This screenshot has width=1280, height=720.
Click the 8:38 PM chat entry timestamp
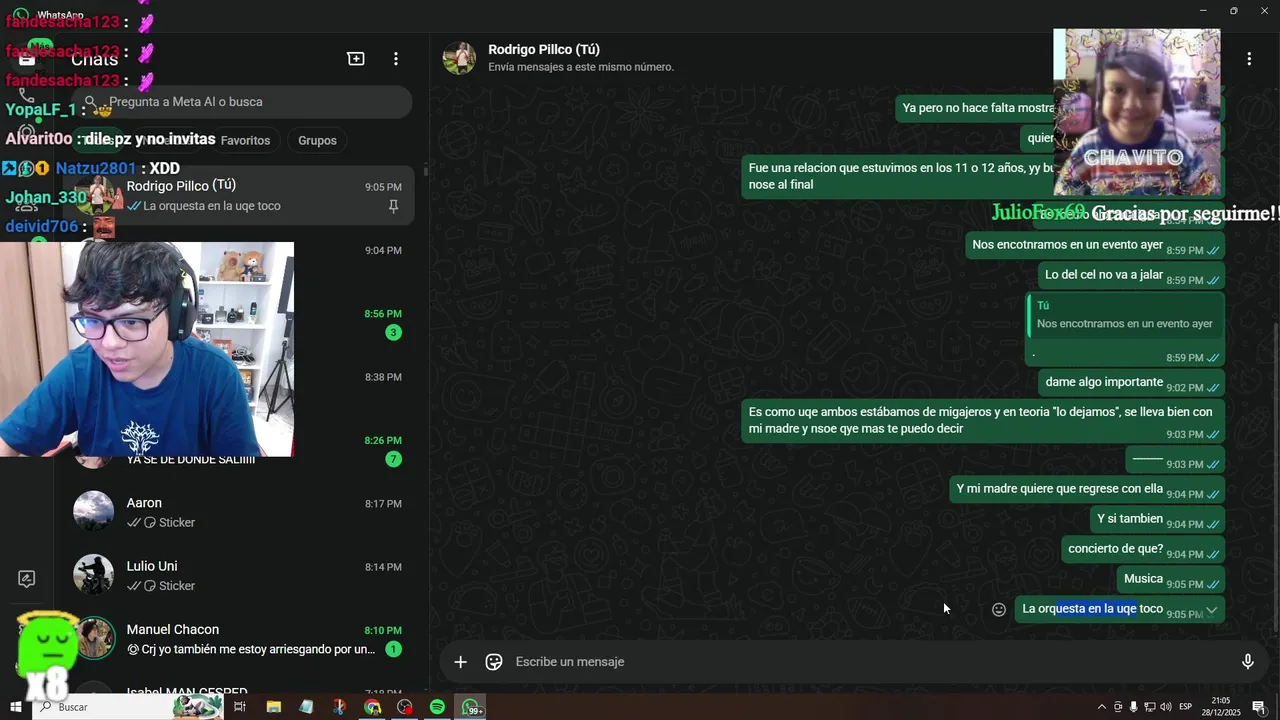point(383,377)
